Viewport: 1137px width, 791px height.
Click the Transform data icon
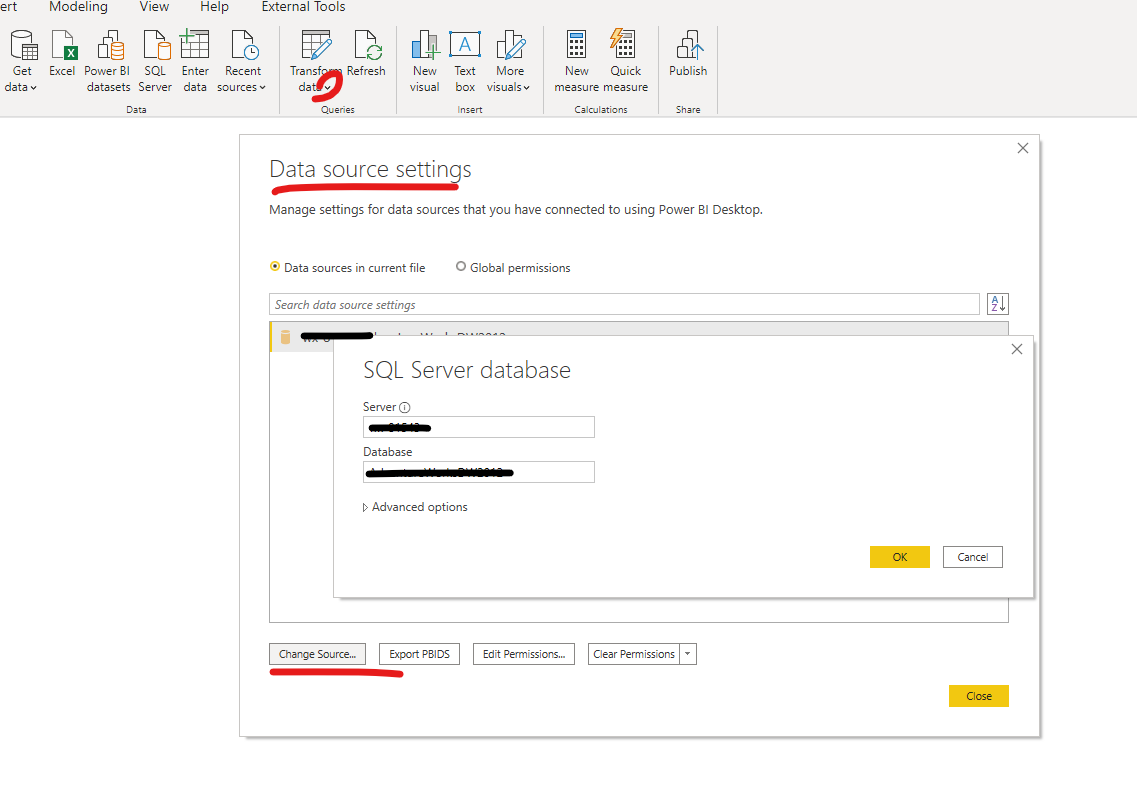(316, 45)
